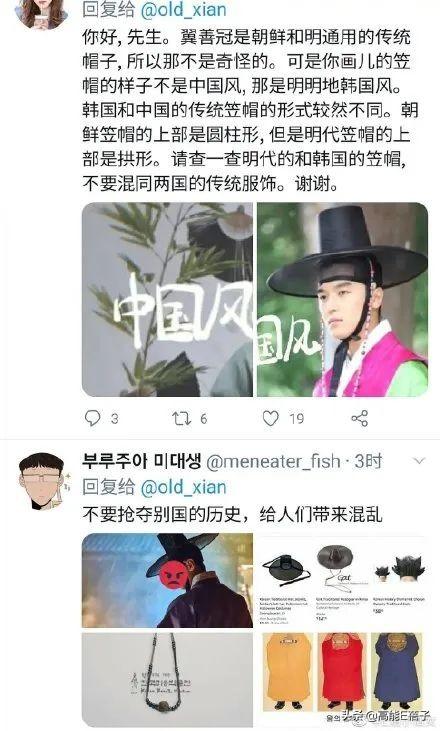Viewport: 440px width, 731px height.
Task: Open the @old_xian mention in first reply
Action: pos(183,10)
